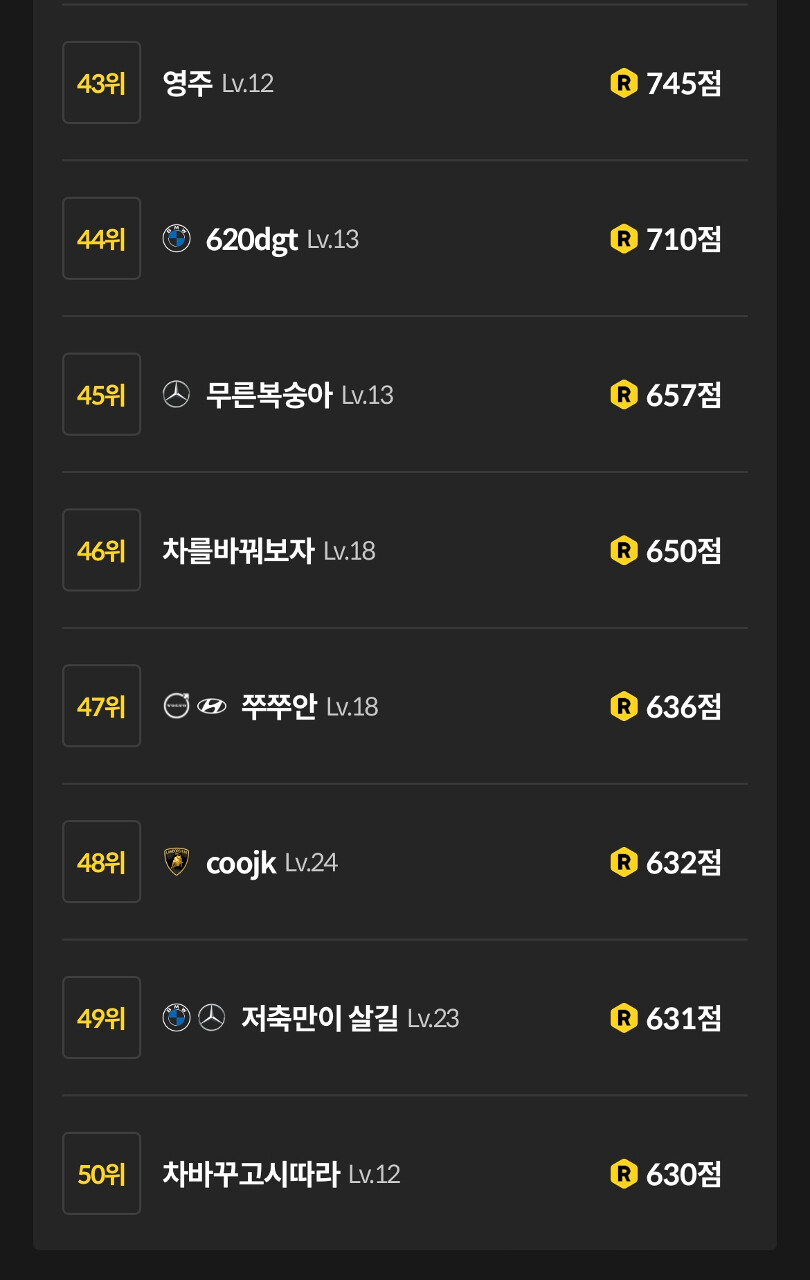Click the BMW logo beside 620dgt
810x1280 pixels.
tap(176, 239)
